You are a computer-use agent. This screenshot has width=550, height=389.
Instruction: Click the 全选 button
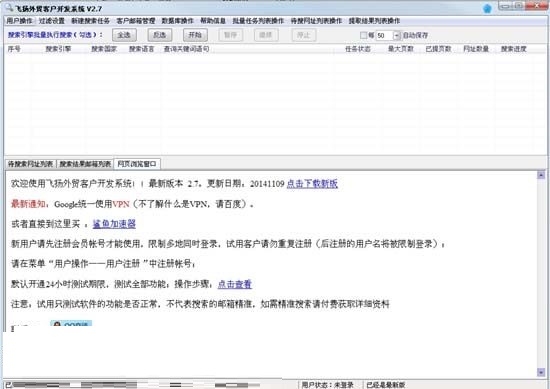click(x=124, y=35)
